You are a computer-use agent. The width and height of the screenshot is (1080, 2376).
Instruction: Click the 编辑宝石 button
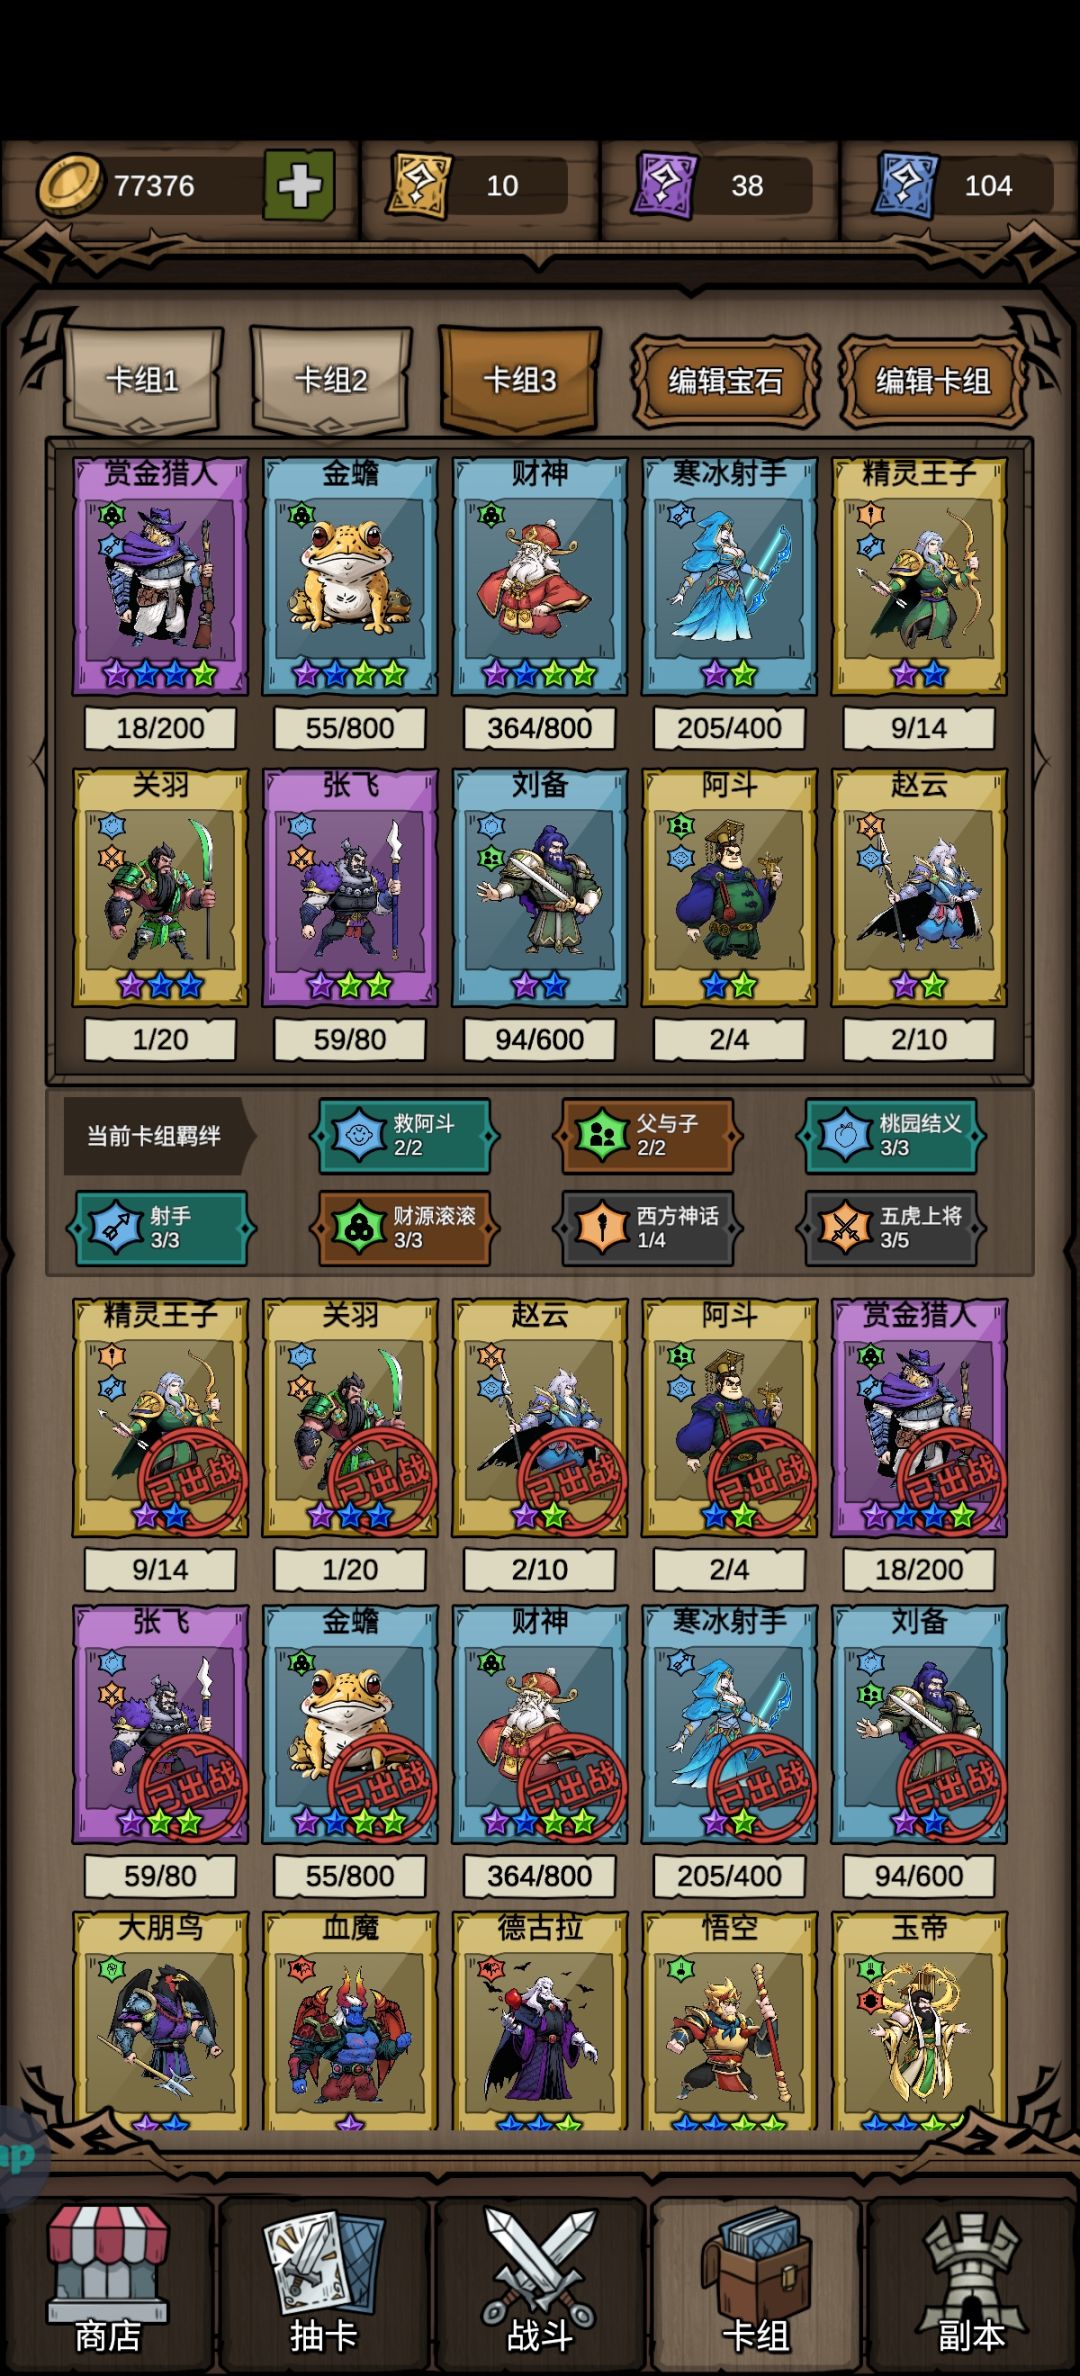click(x=726, y=381)
